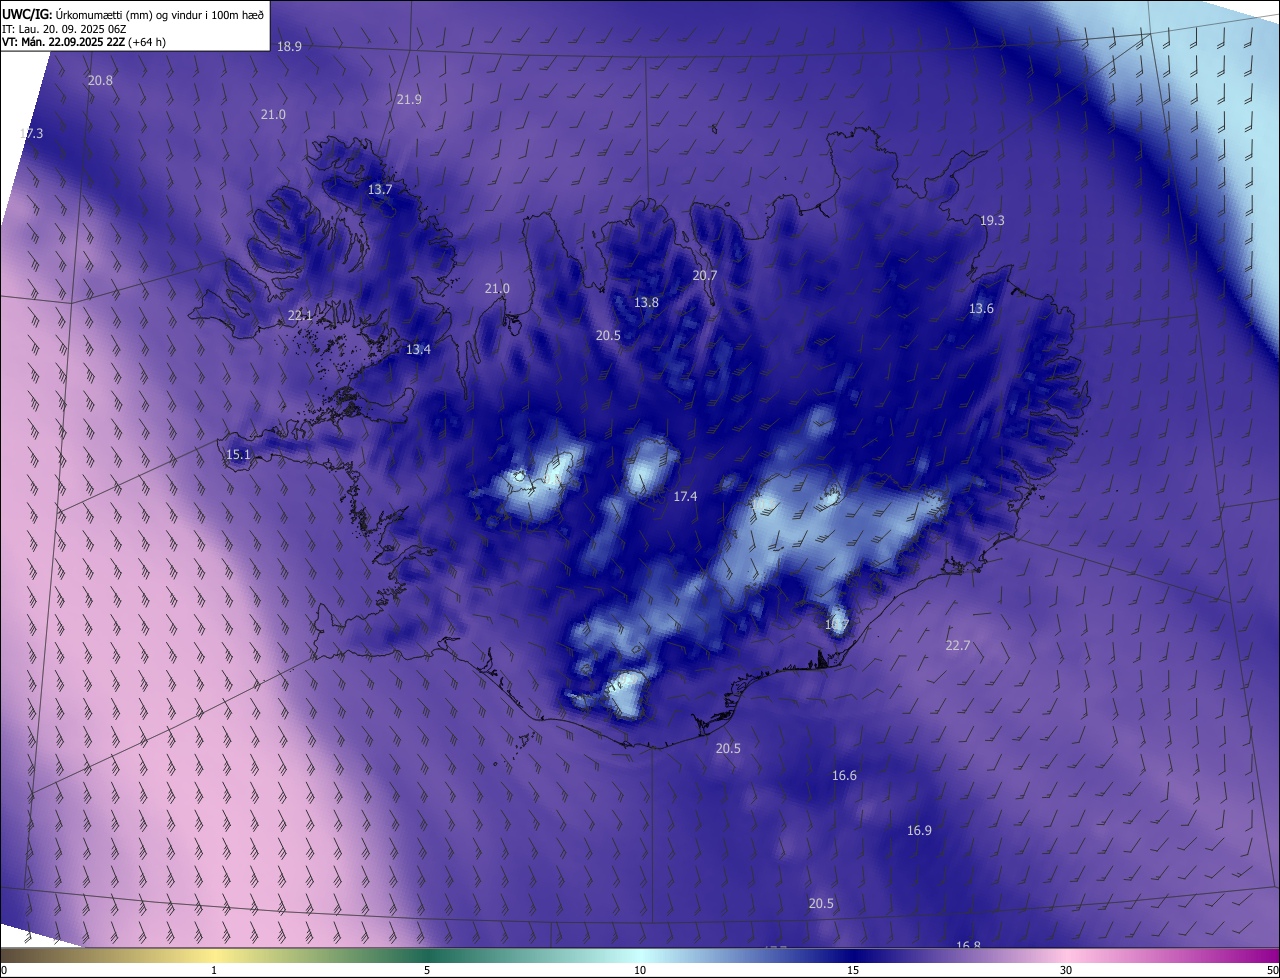
Task: Click the 22.1 value label
Action: coord(300,315)
